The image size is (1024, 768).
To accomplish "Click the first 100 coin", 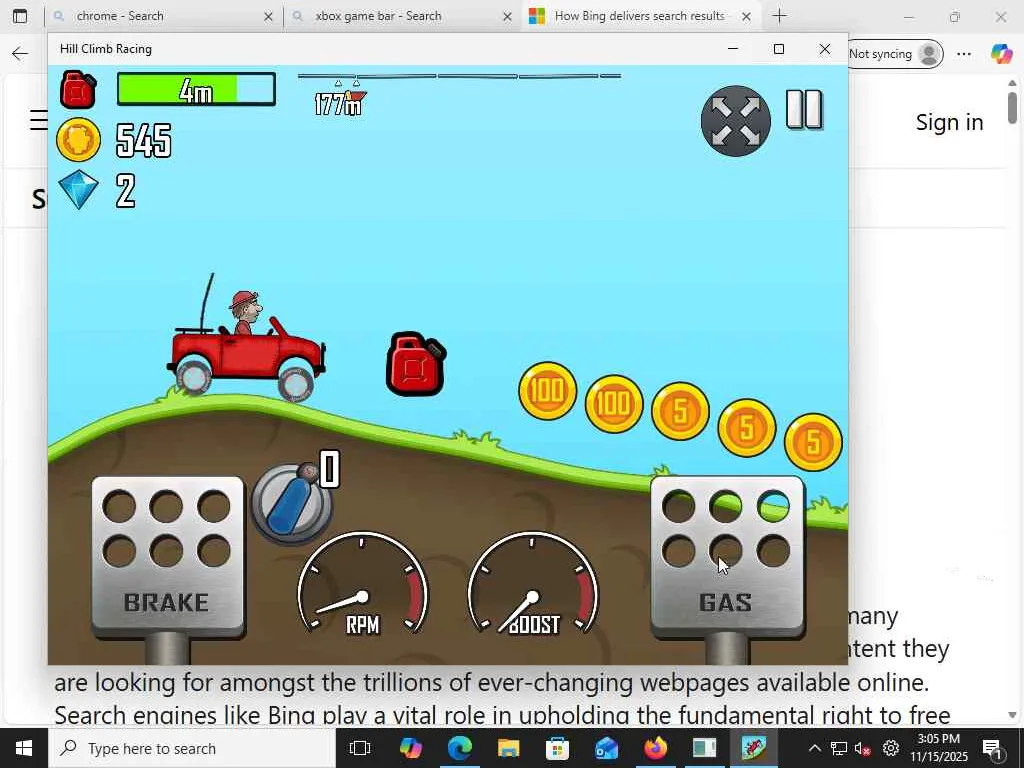I will [x=547, y=391].
